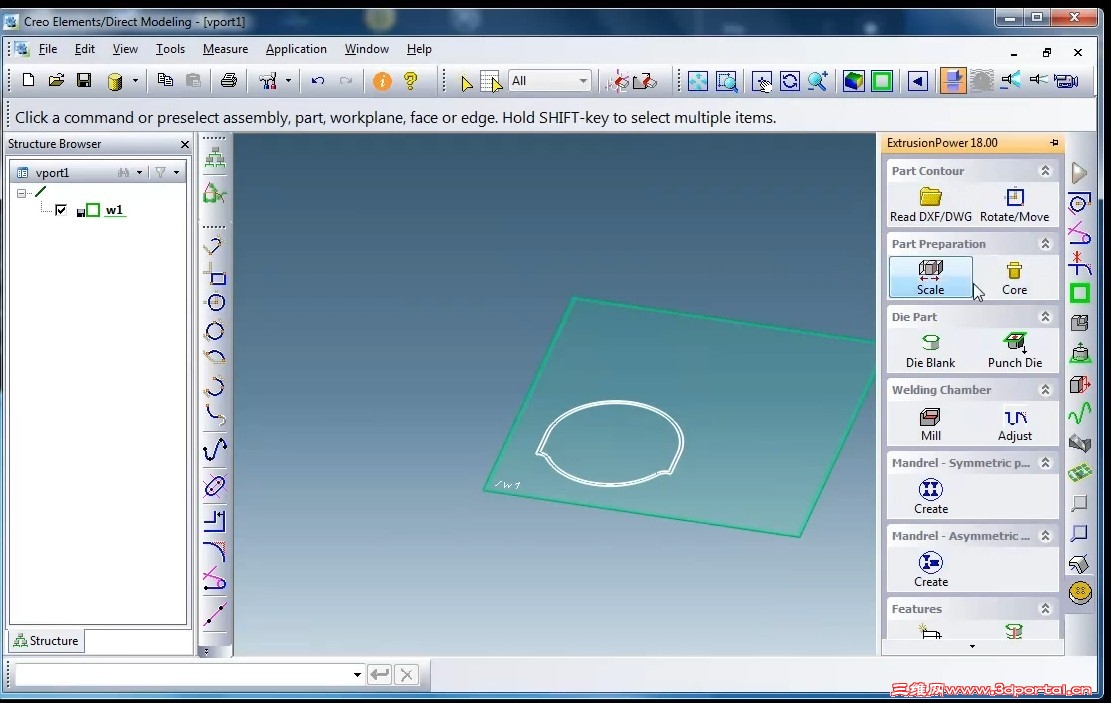Click the green sine wave icon on right

click(x=1079, y=414)
